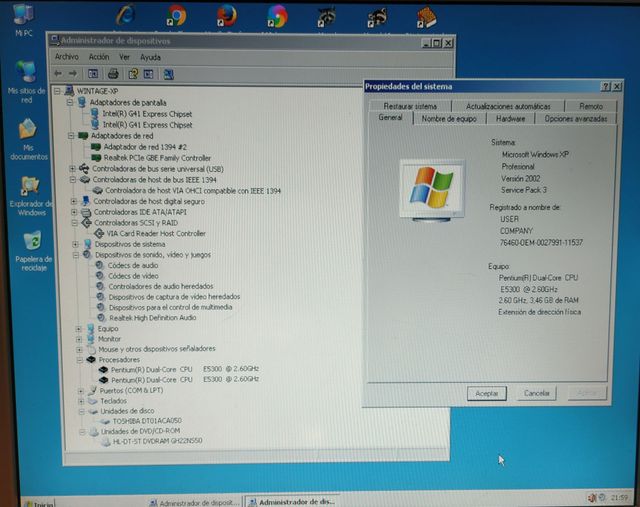Image resolution: width=640 pixels, height=507 pixels.
Task: Open the Internet Explorer desktop shortcut
Action: (126, 16)
